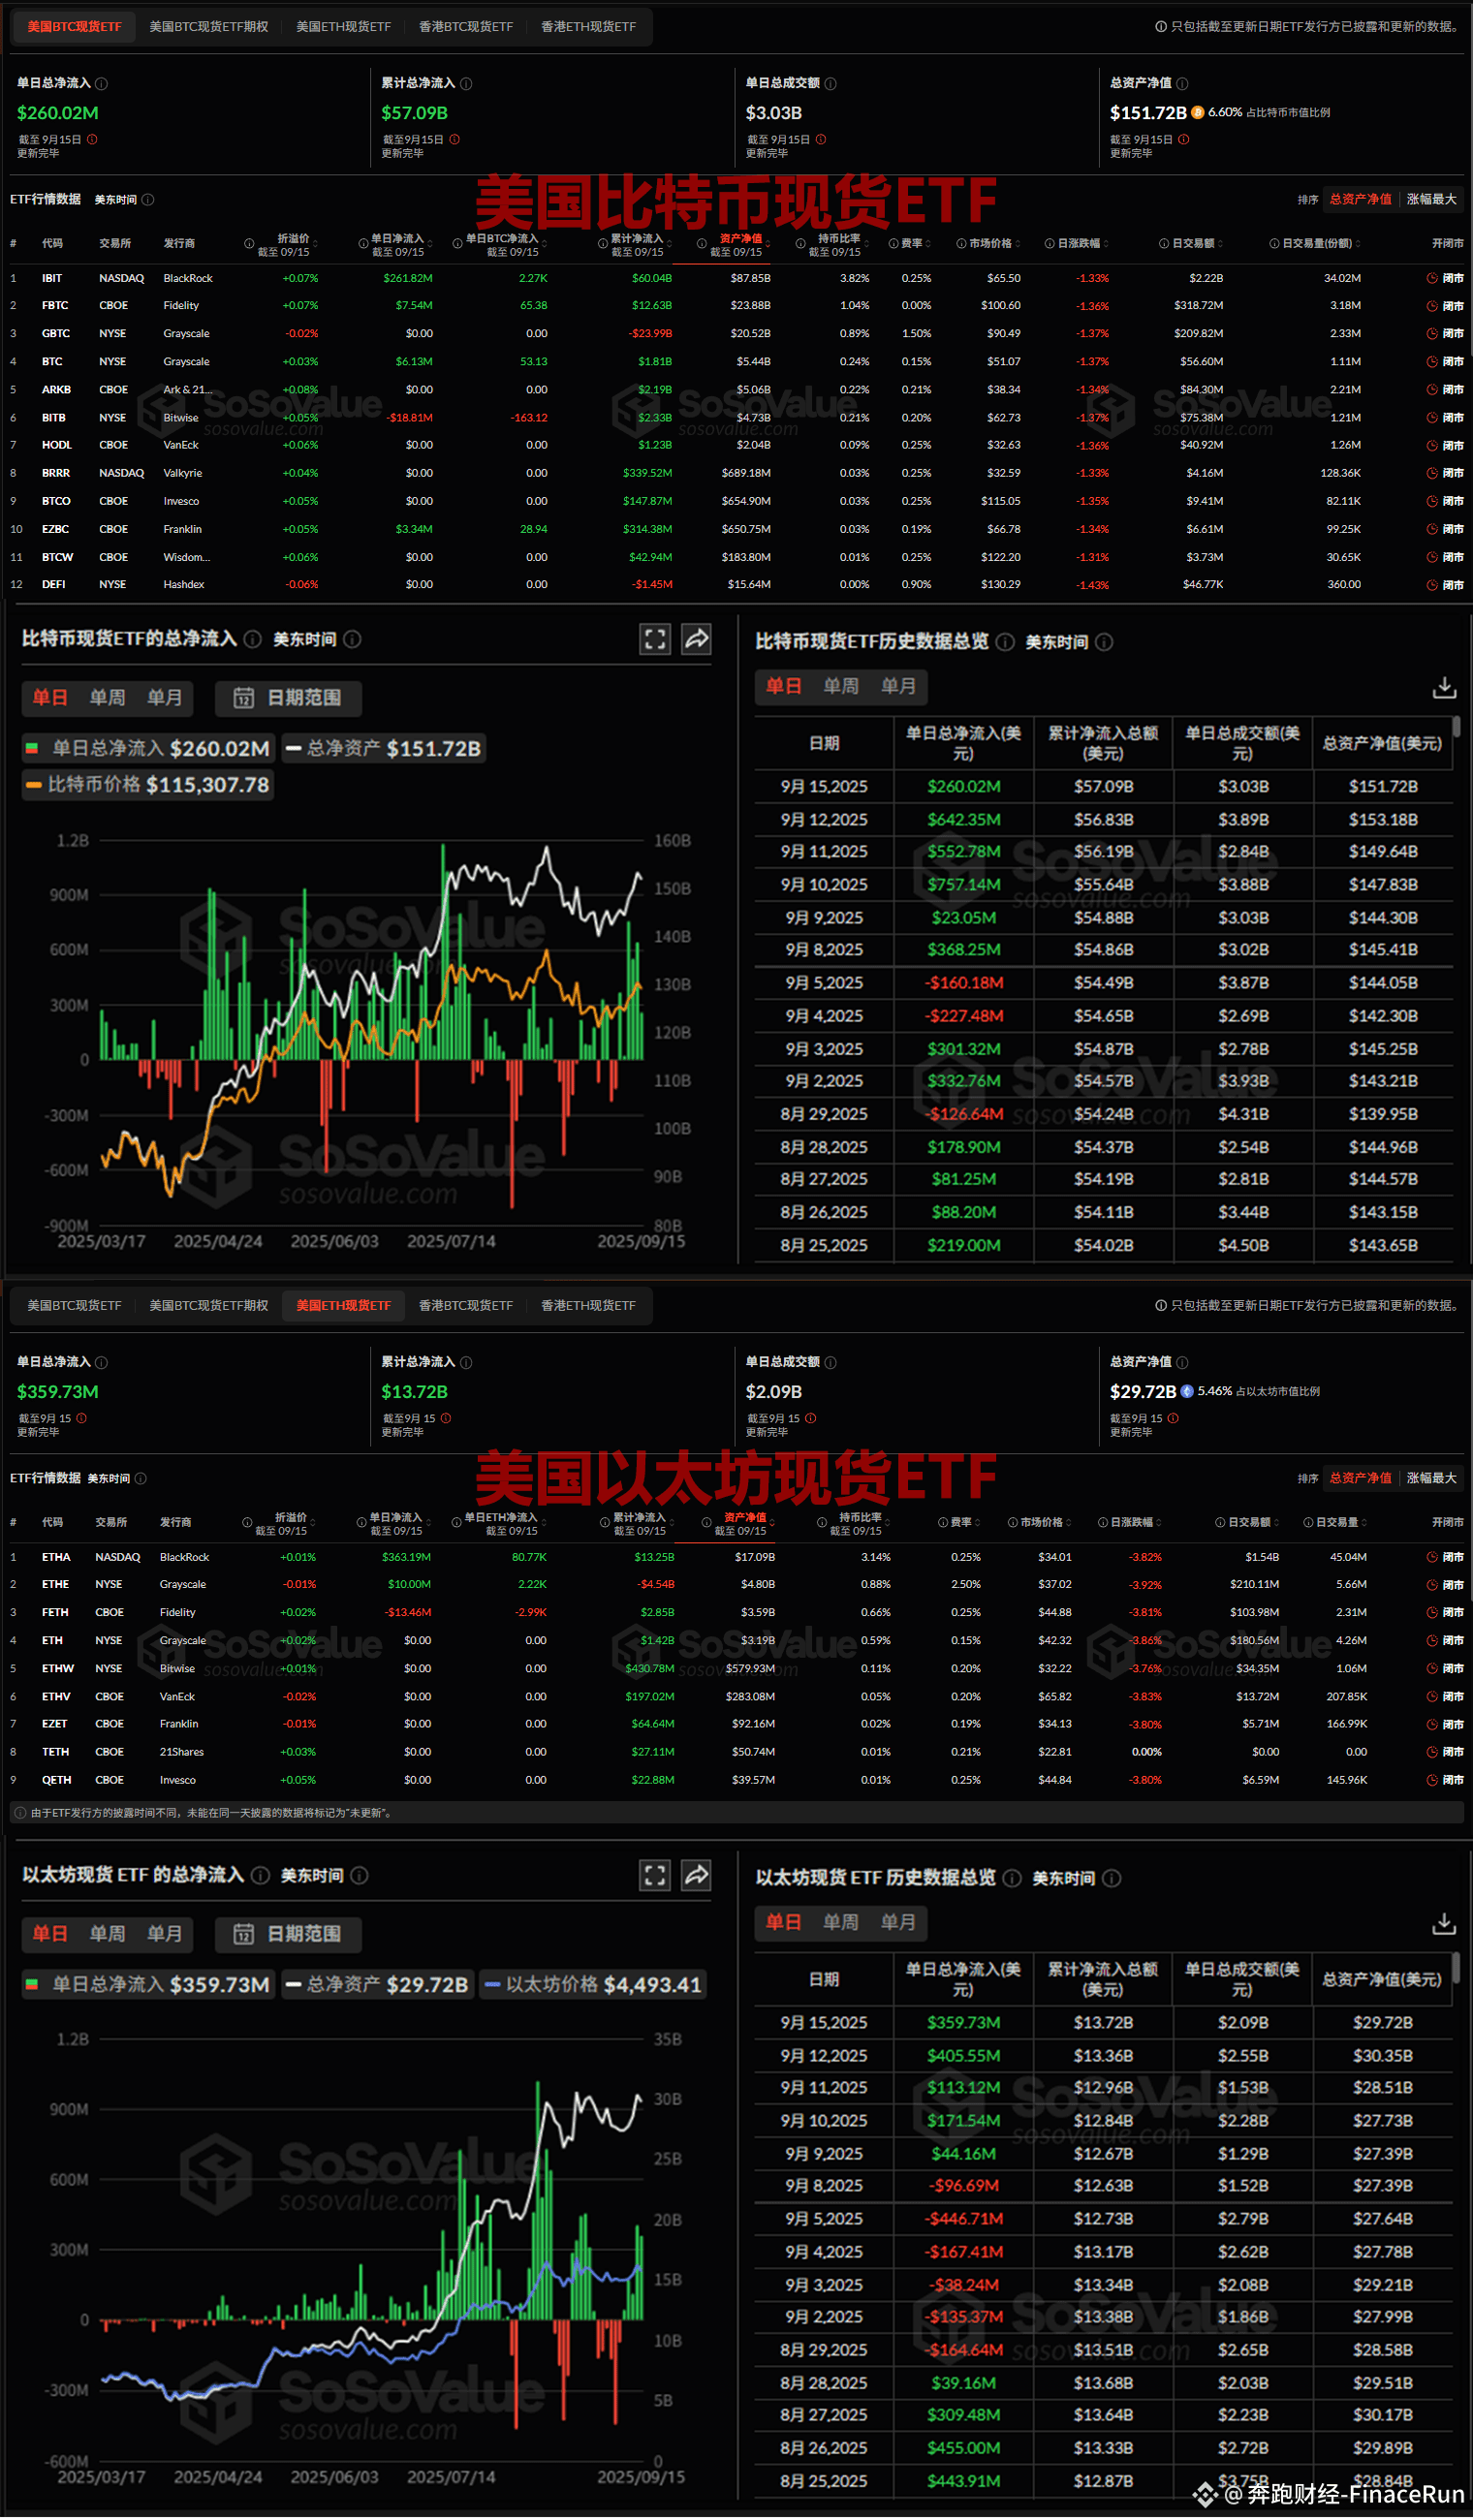Screen dimensions: 1473x2520
Task: Open the info icon beside 累计总净流入 $13.72B
Action: 466,1363
